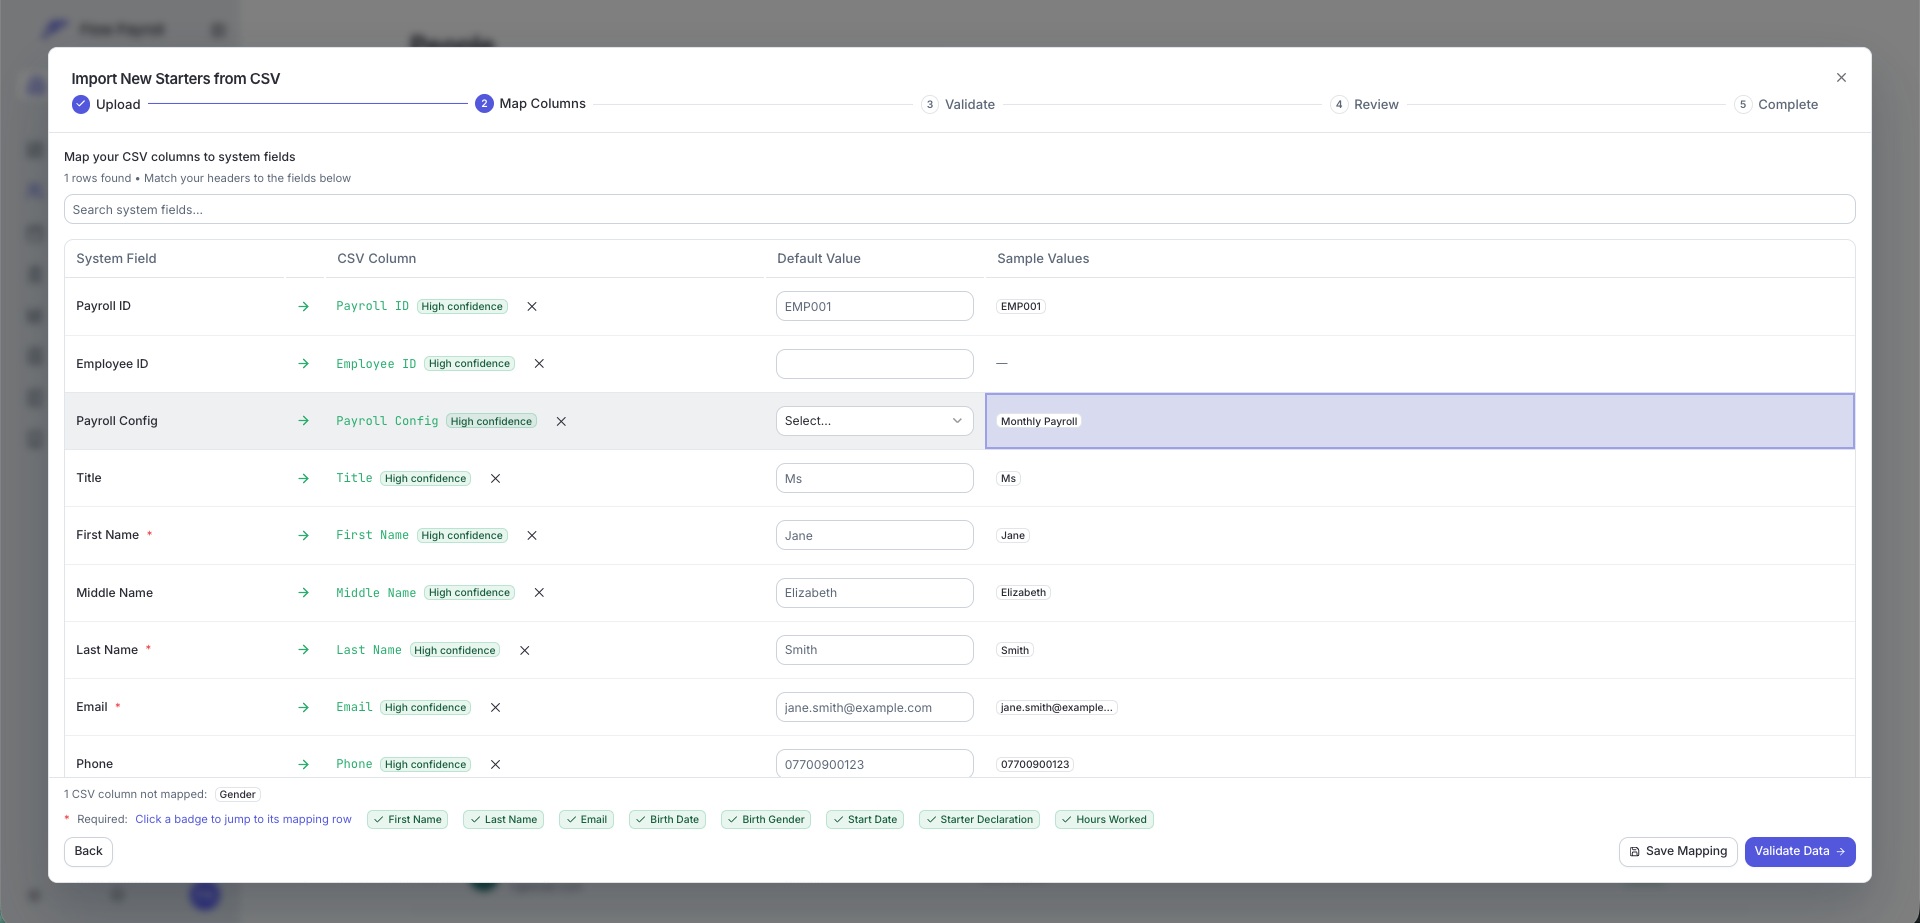The image size is (1920, 923).
Task: Open the Review step
Action: click(1365, 104)
